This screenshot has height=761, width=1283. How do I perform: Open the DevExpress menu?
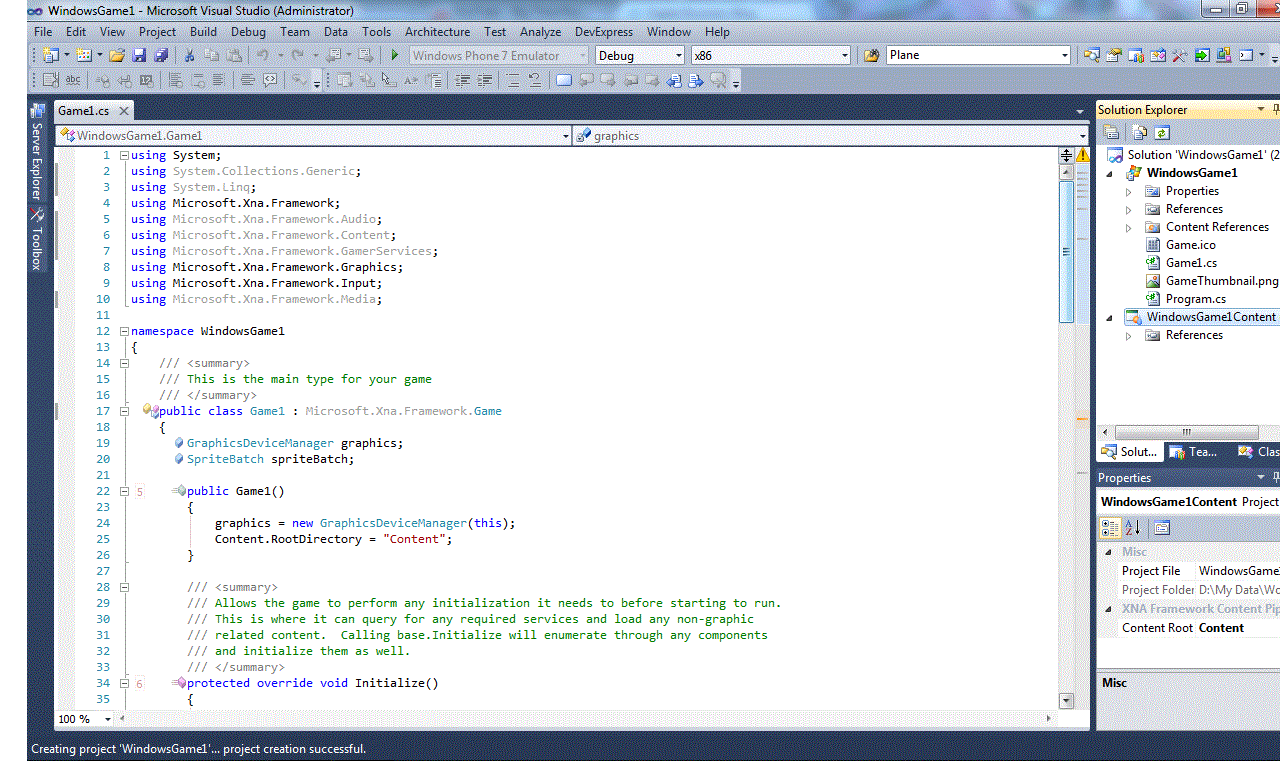pyautogui.click(x=603, y=31)
